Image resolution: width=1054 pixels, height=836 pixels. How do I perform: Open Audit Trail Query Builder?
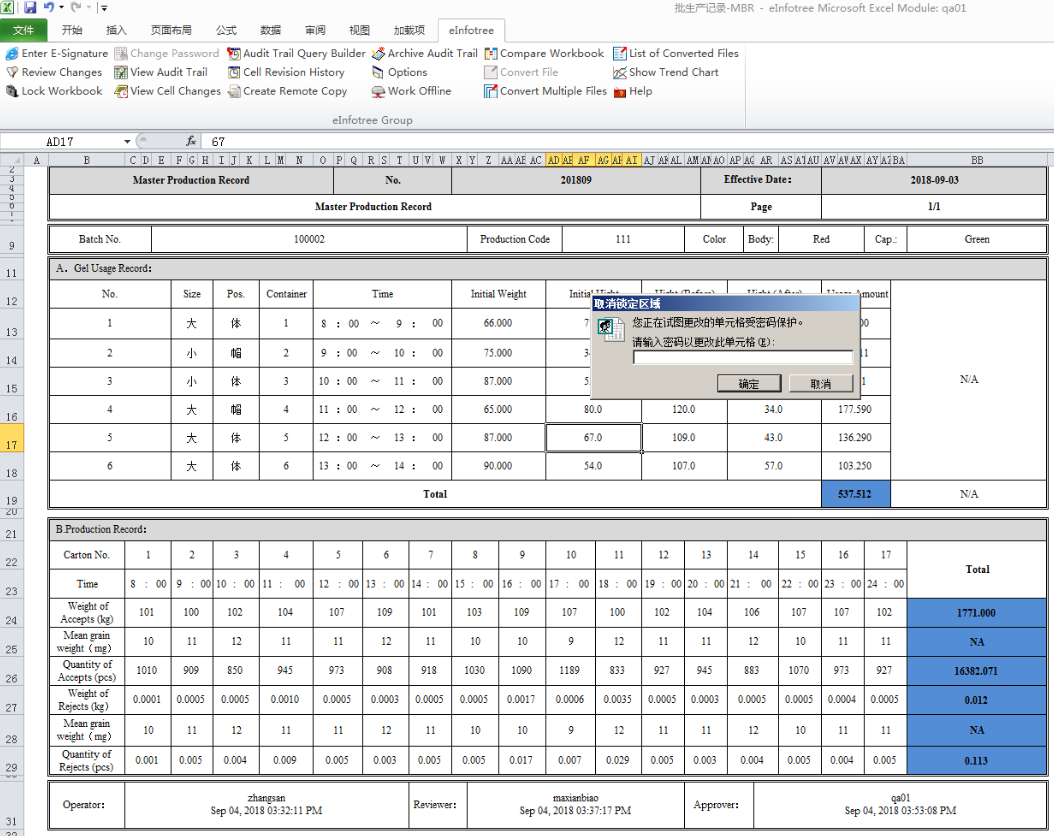point(296,54)
